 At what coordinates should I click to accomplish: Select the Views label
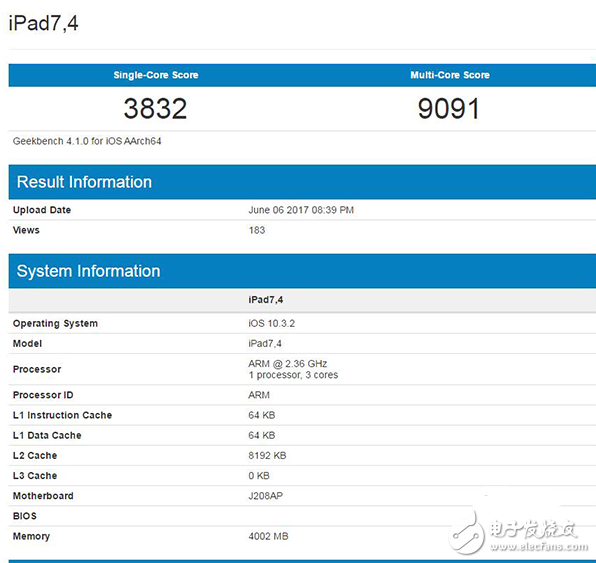coord(26,230)
